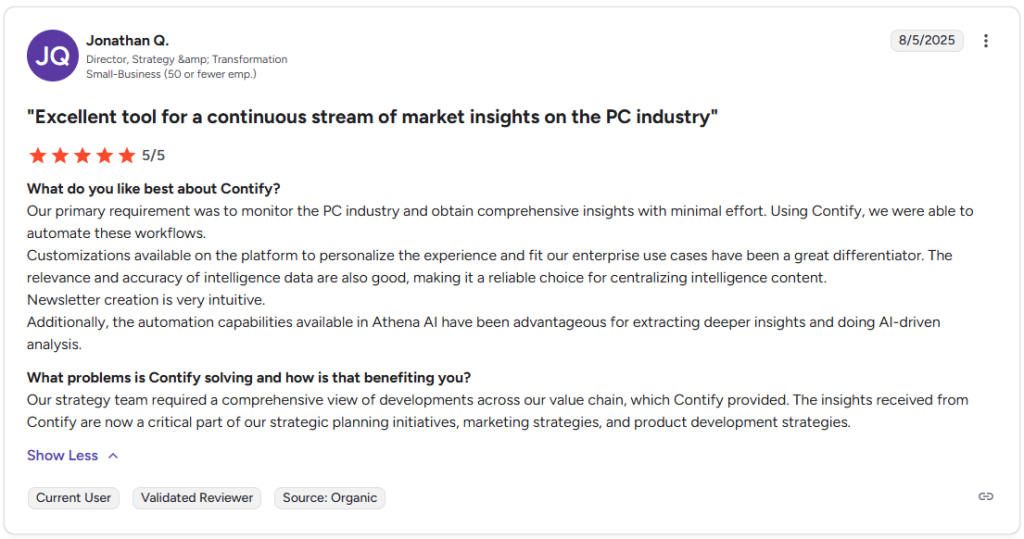Click the second rating star
This screenshot has width=1024, height=539.
pyautogui.click(x=60, y=155)
